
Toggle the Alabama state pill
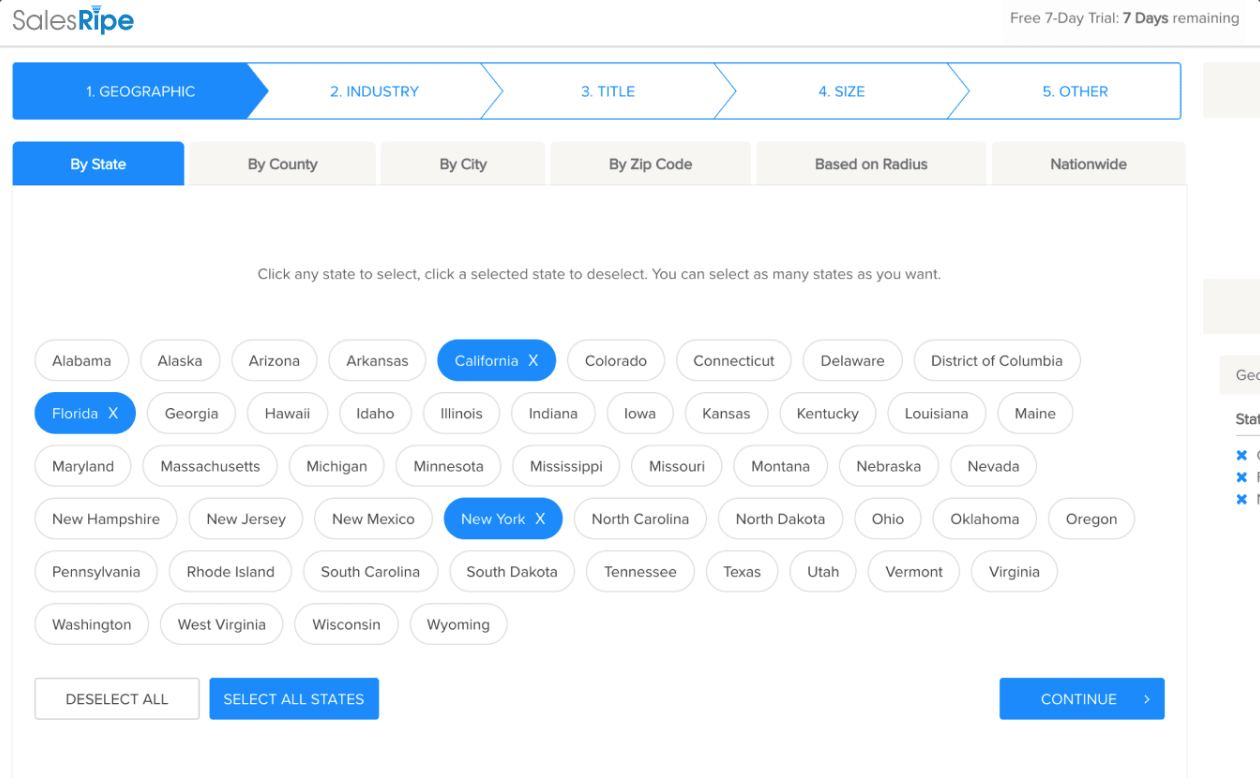[x=82, y=361]
